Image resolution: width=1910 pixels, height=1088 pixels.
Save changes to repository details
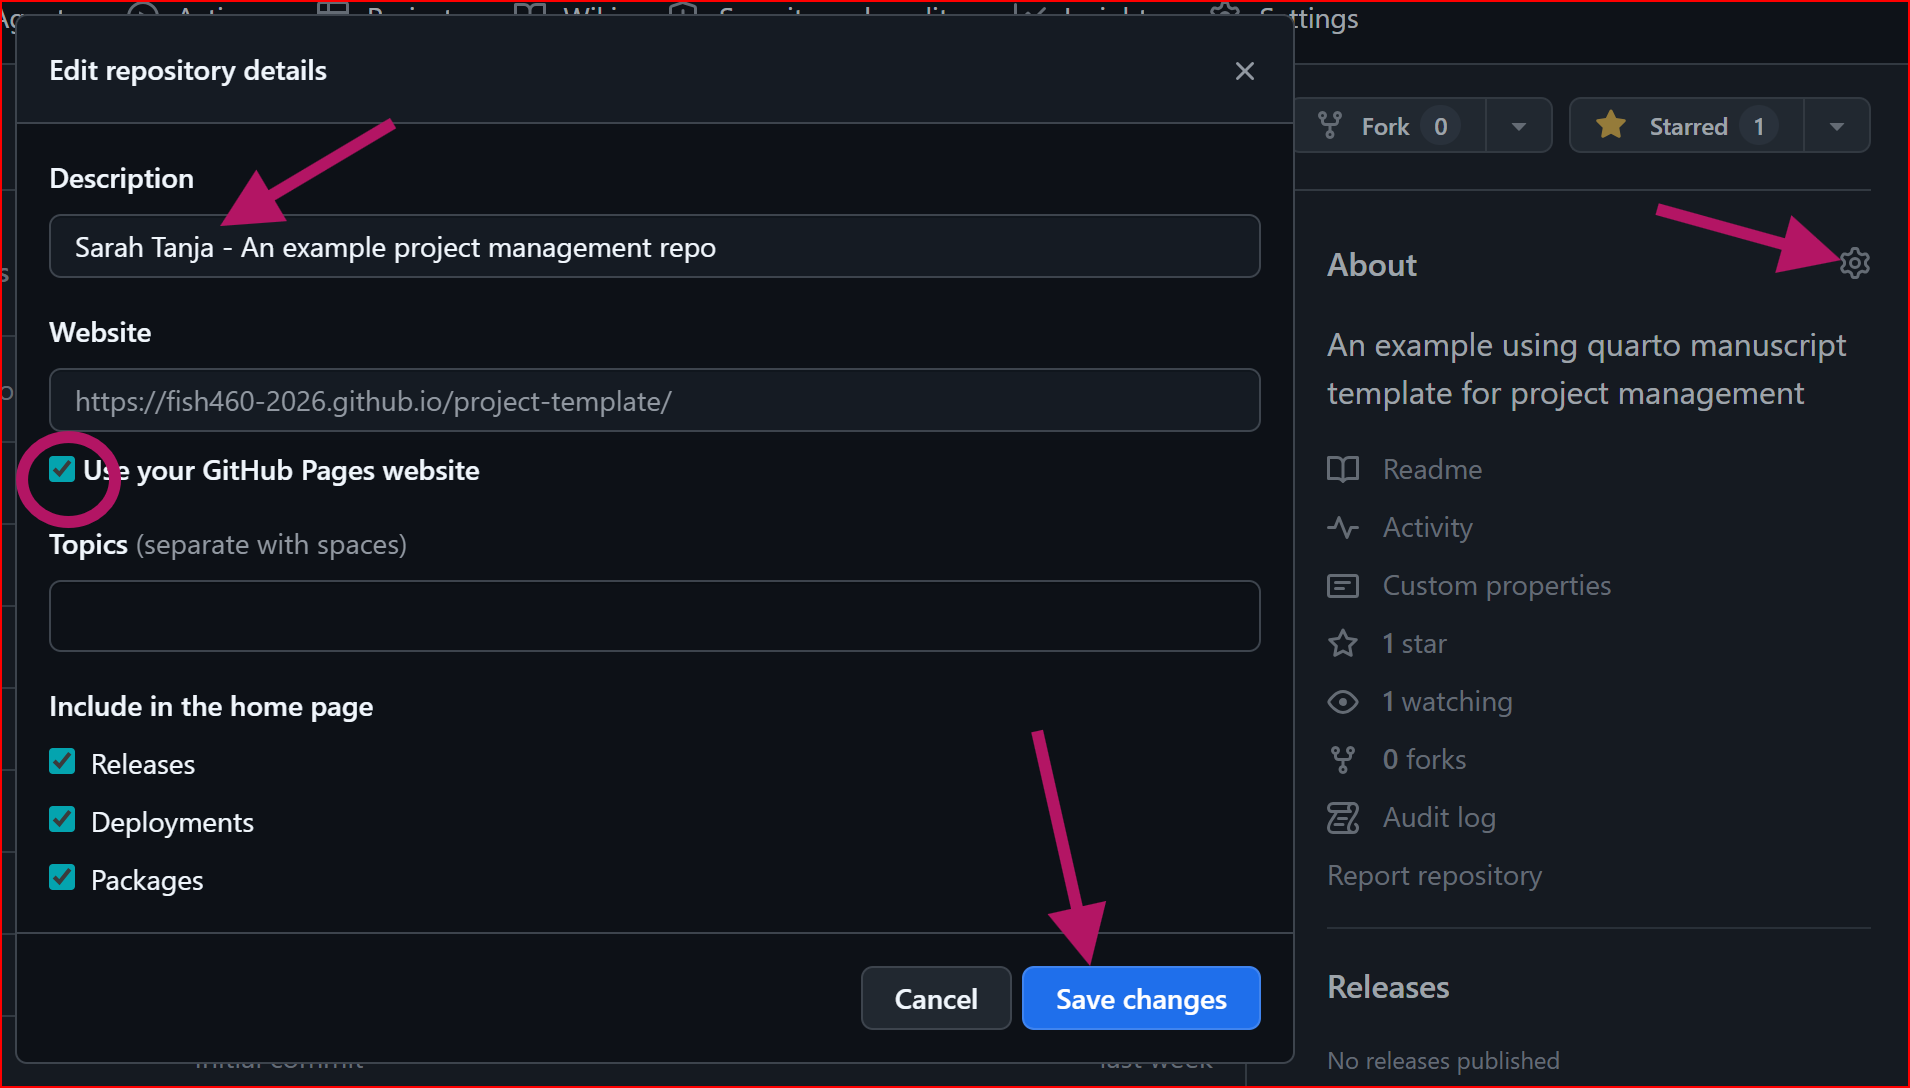click(x=1140, y=998)
